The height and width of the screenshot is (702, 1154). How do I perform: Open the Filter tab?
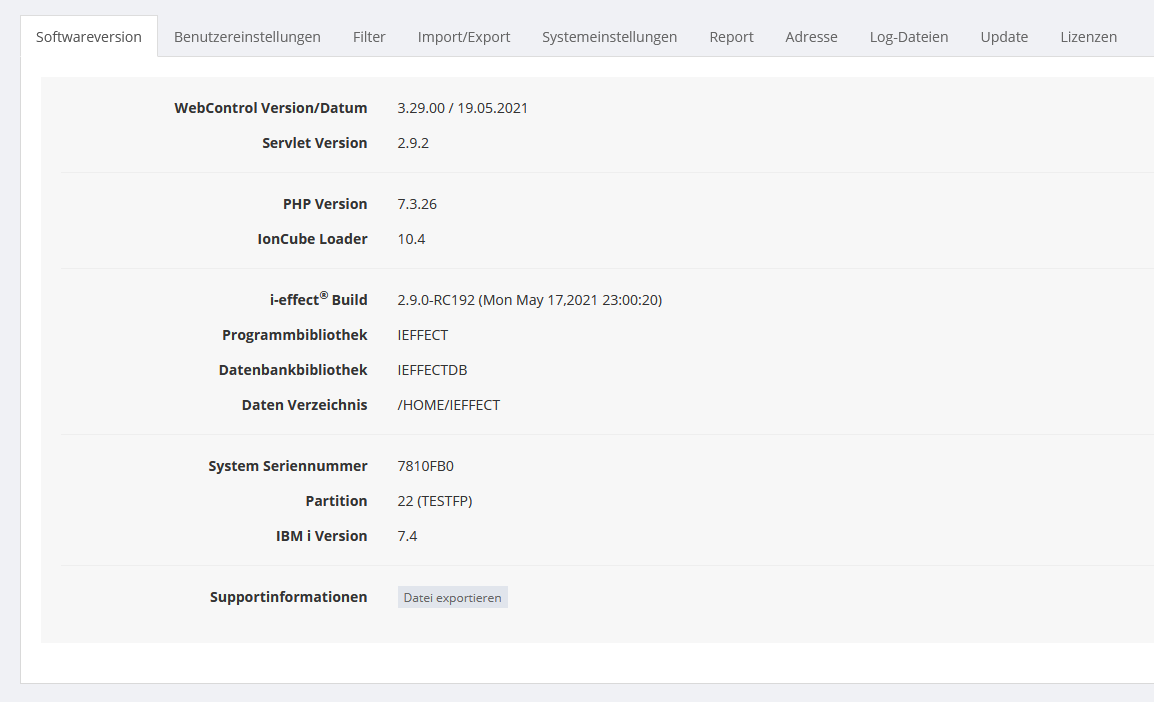click(369, 37)
